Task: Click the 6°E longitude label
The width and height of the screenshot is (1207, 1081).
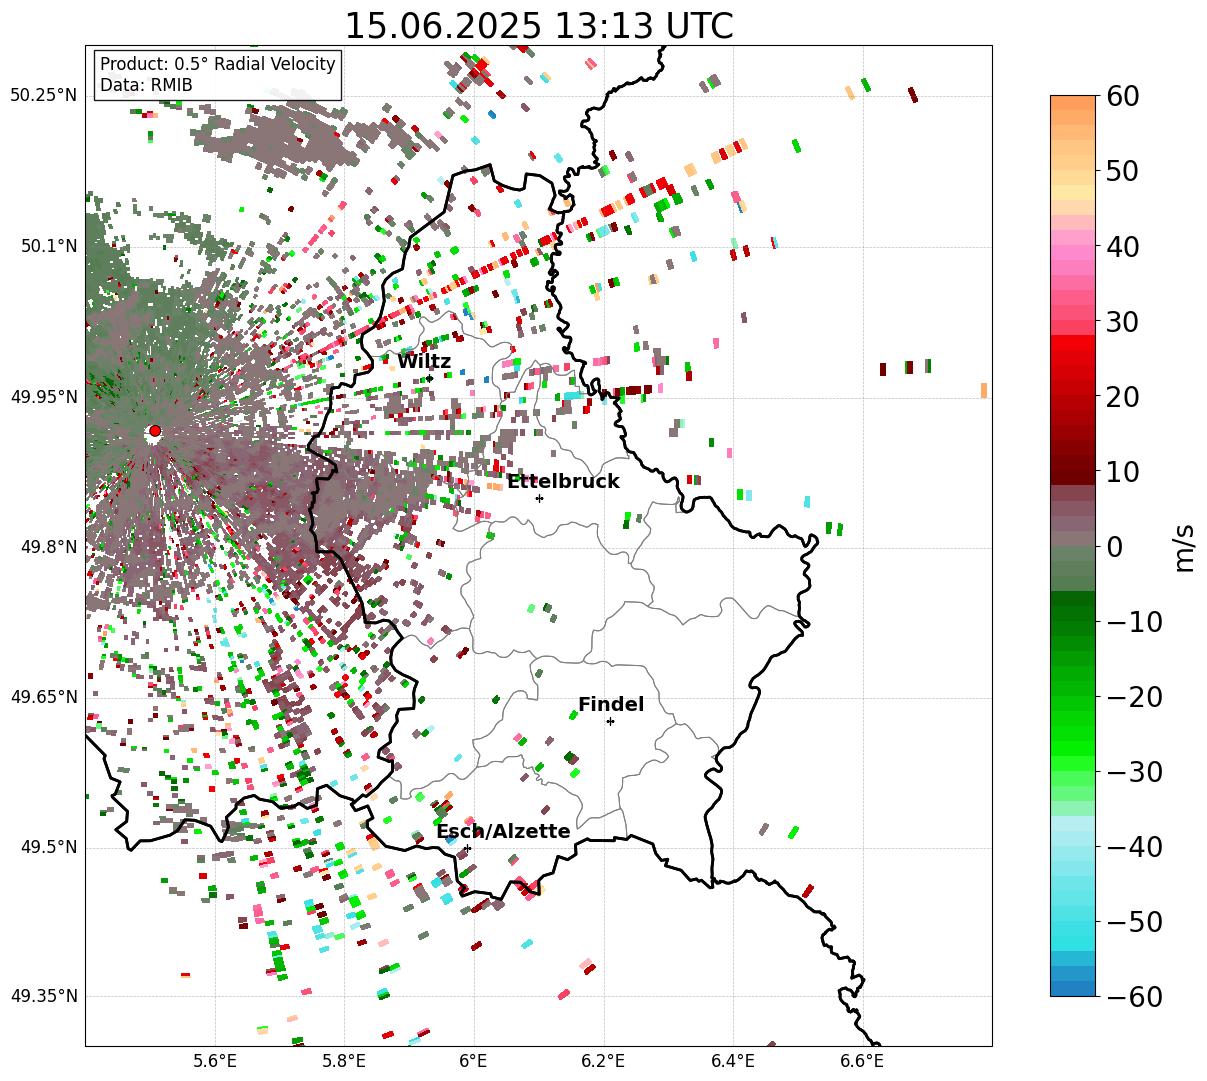Action: point(474,1062)
